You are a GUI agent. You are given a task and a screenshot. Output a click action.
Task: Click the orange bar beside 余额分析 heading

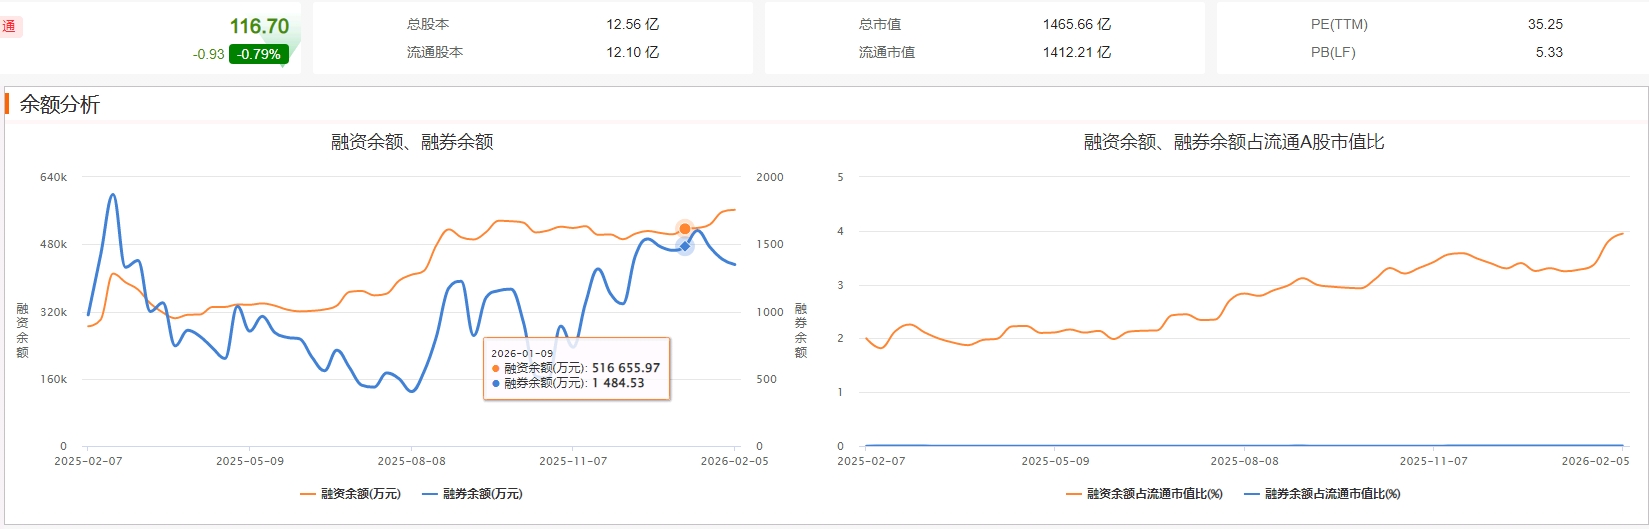click(x=7, y=104)
